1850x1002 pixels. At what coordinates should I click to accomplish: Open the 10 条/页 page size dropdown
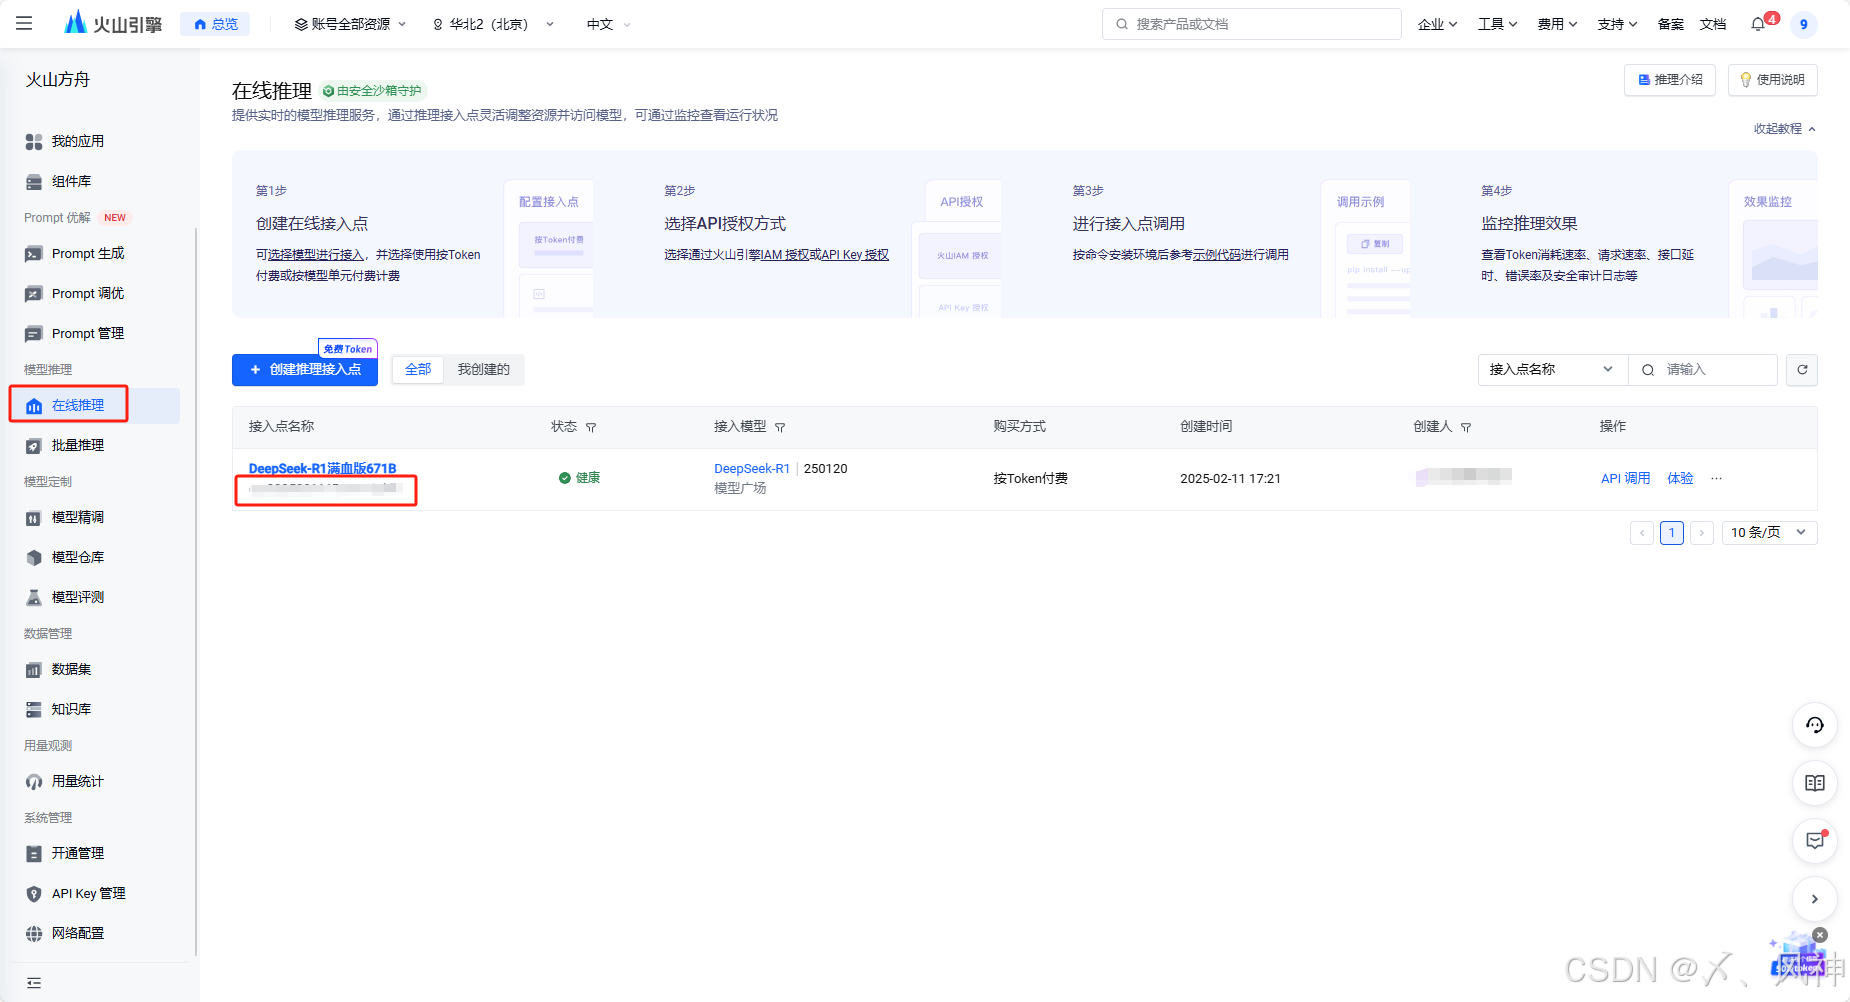1769,533
